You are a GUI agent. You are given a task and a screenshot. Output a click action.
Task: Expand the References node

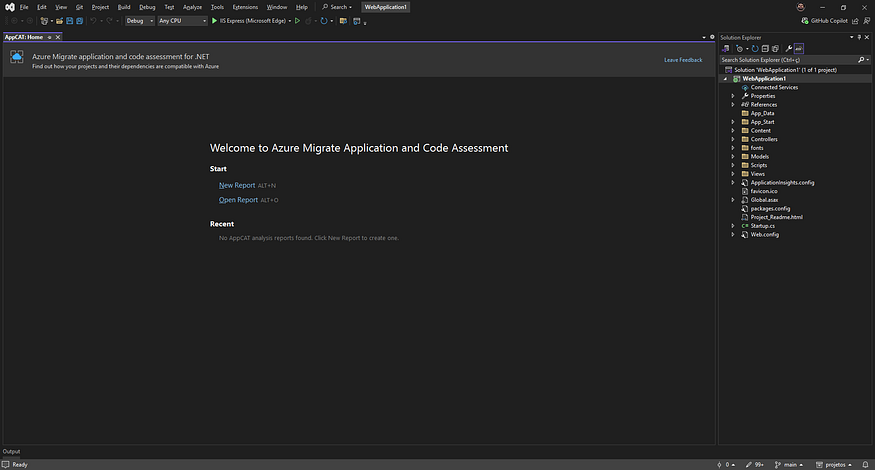point(733,104)
